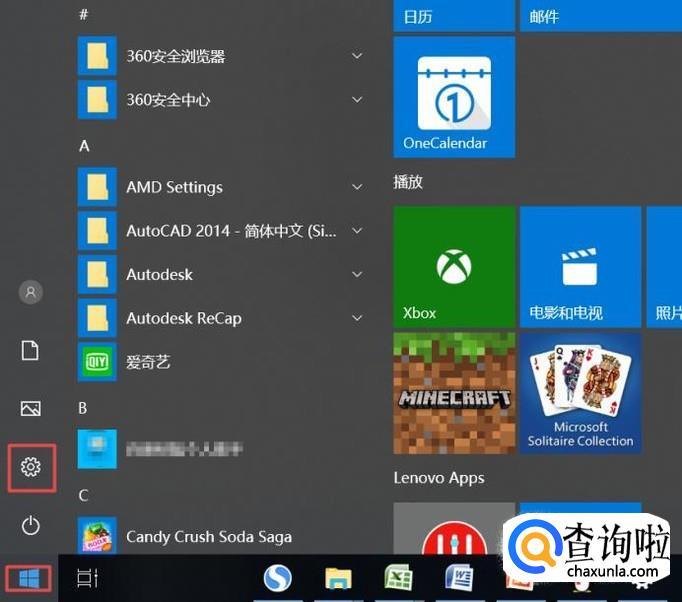Open File Explorer from taskbar
Screen dimensions: 682x602
tap(338, 579)
